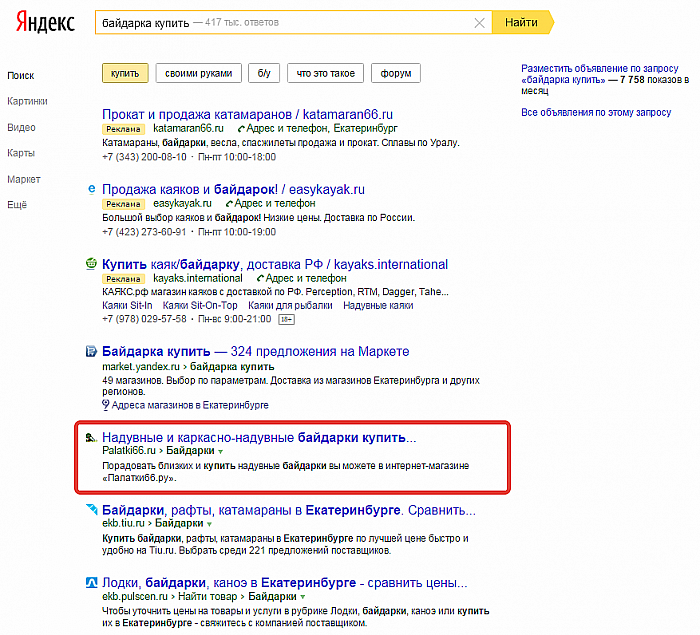Click Найти товар breadcrumb
Viewport: 700px width, 635px height.
[208, 596]
